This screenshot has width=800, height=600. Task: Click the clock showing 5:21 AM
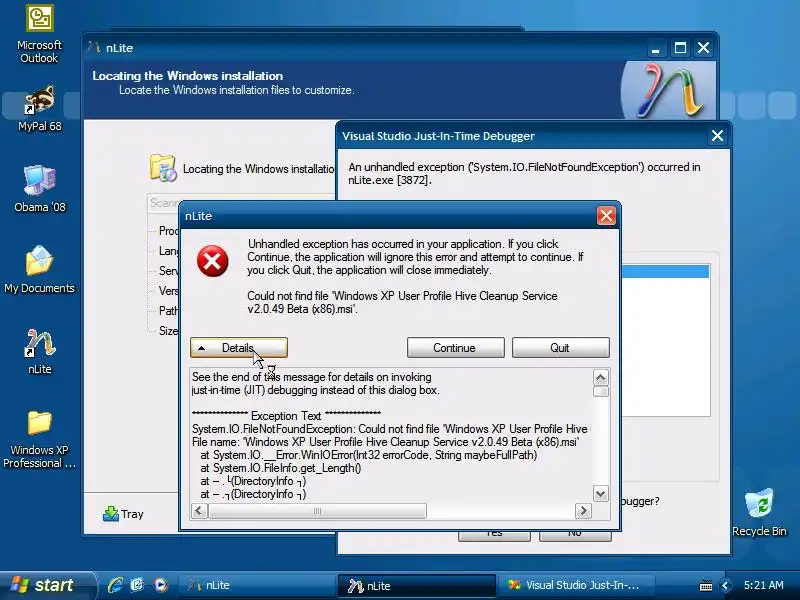(763, 585)
